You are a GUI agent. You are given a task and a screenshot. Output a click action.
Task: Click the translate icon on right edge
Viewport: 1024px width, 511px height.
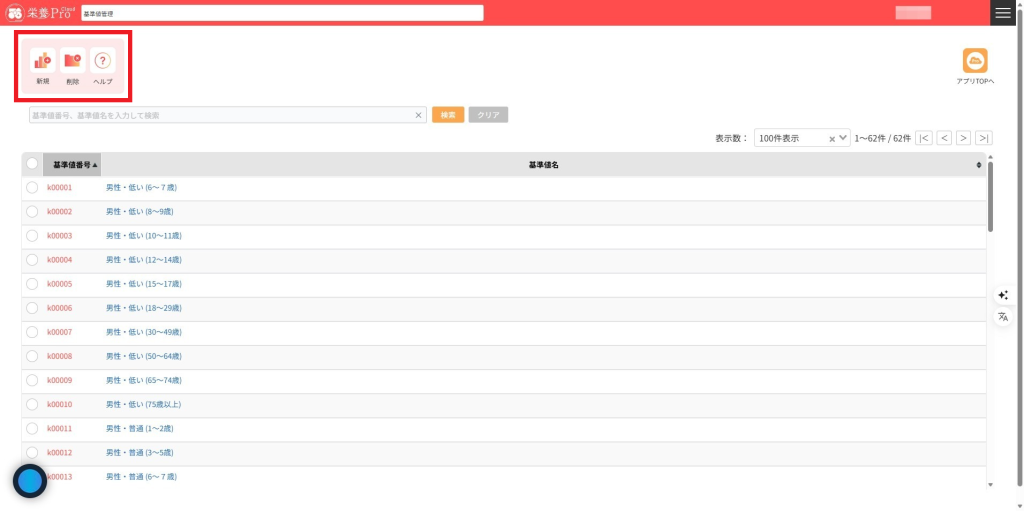coord(1003,317)
